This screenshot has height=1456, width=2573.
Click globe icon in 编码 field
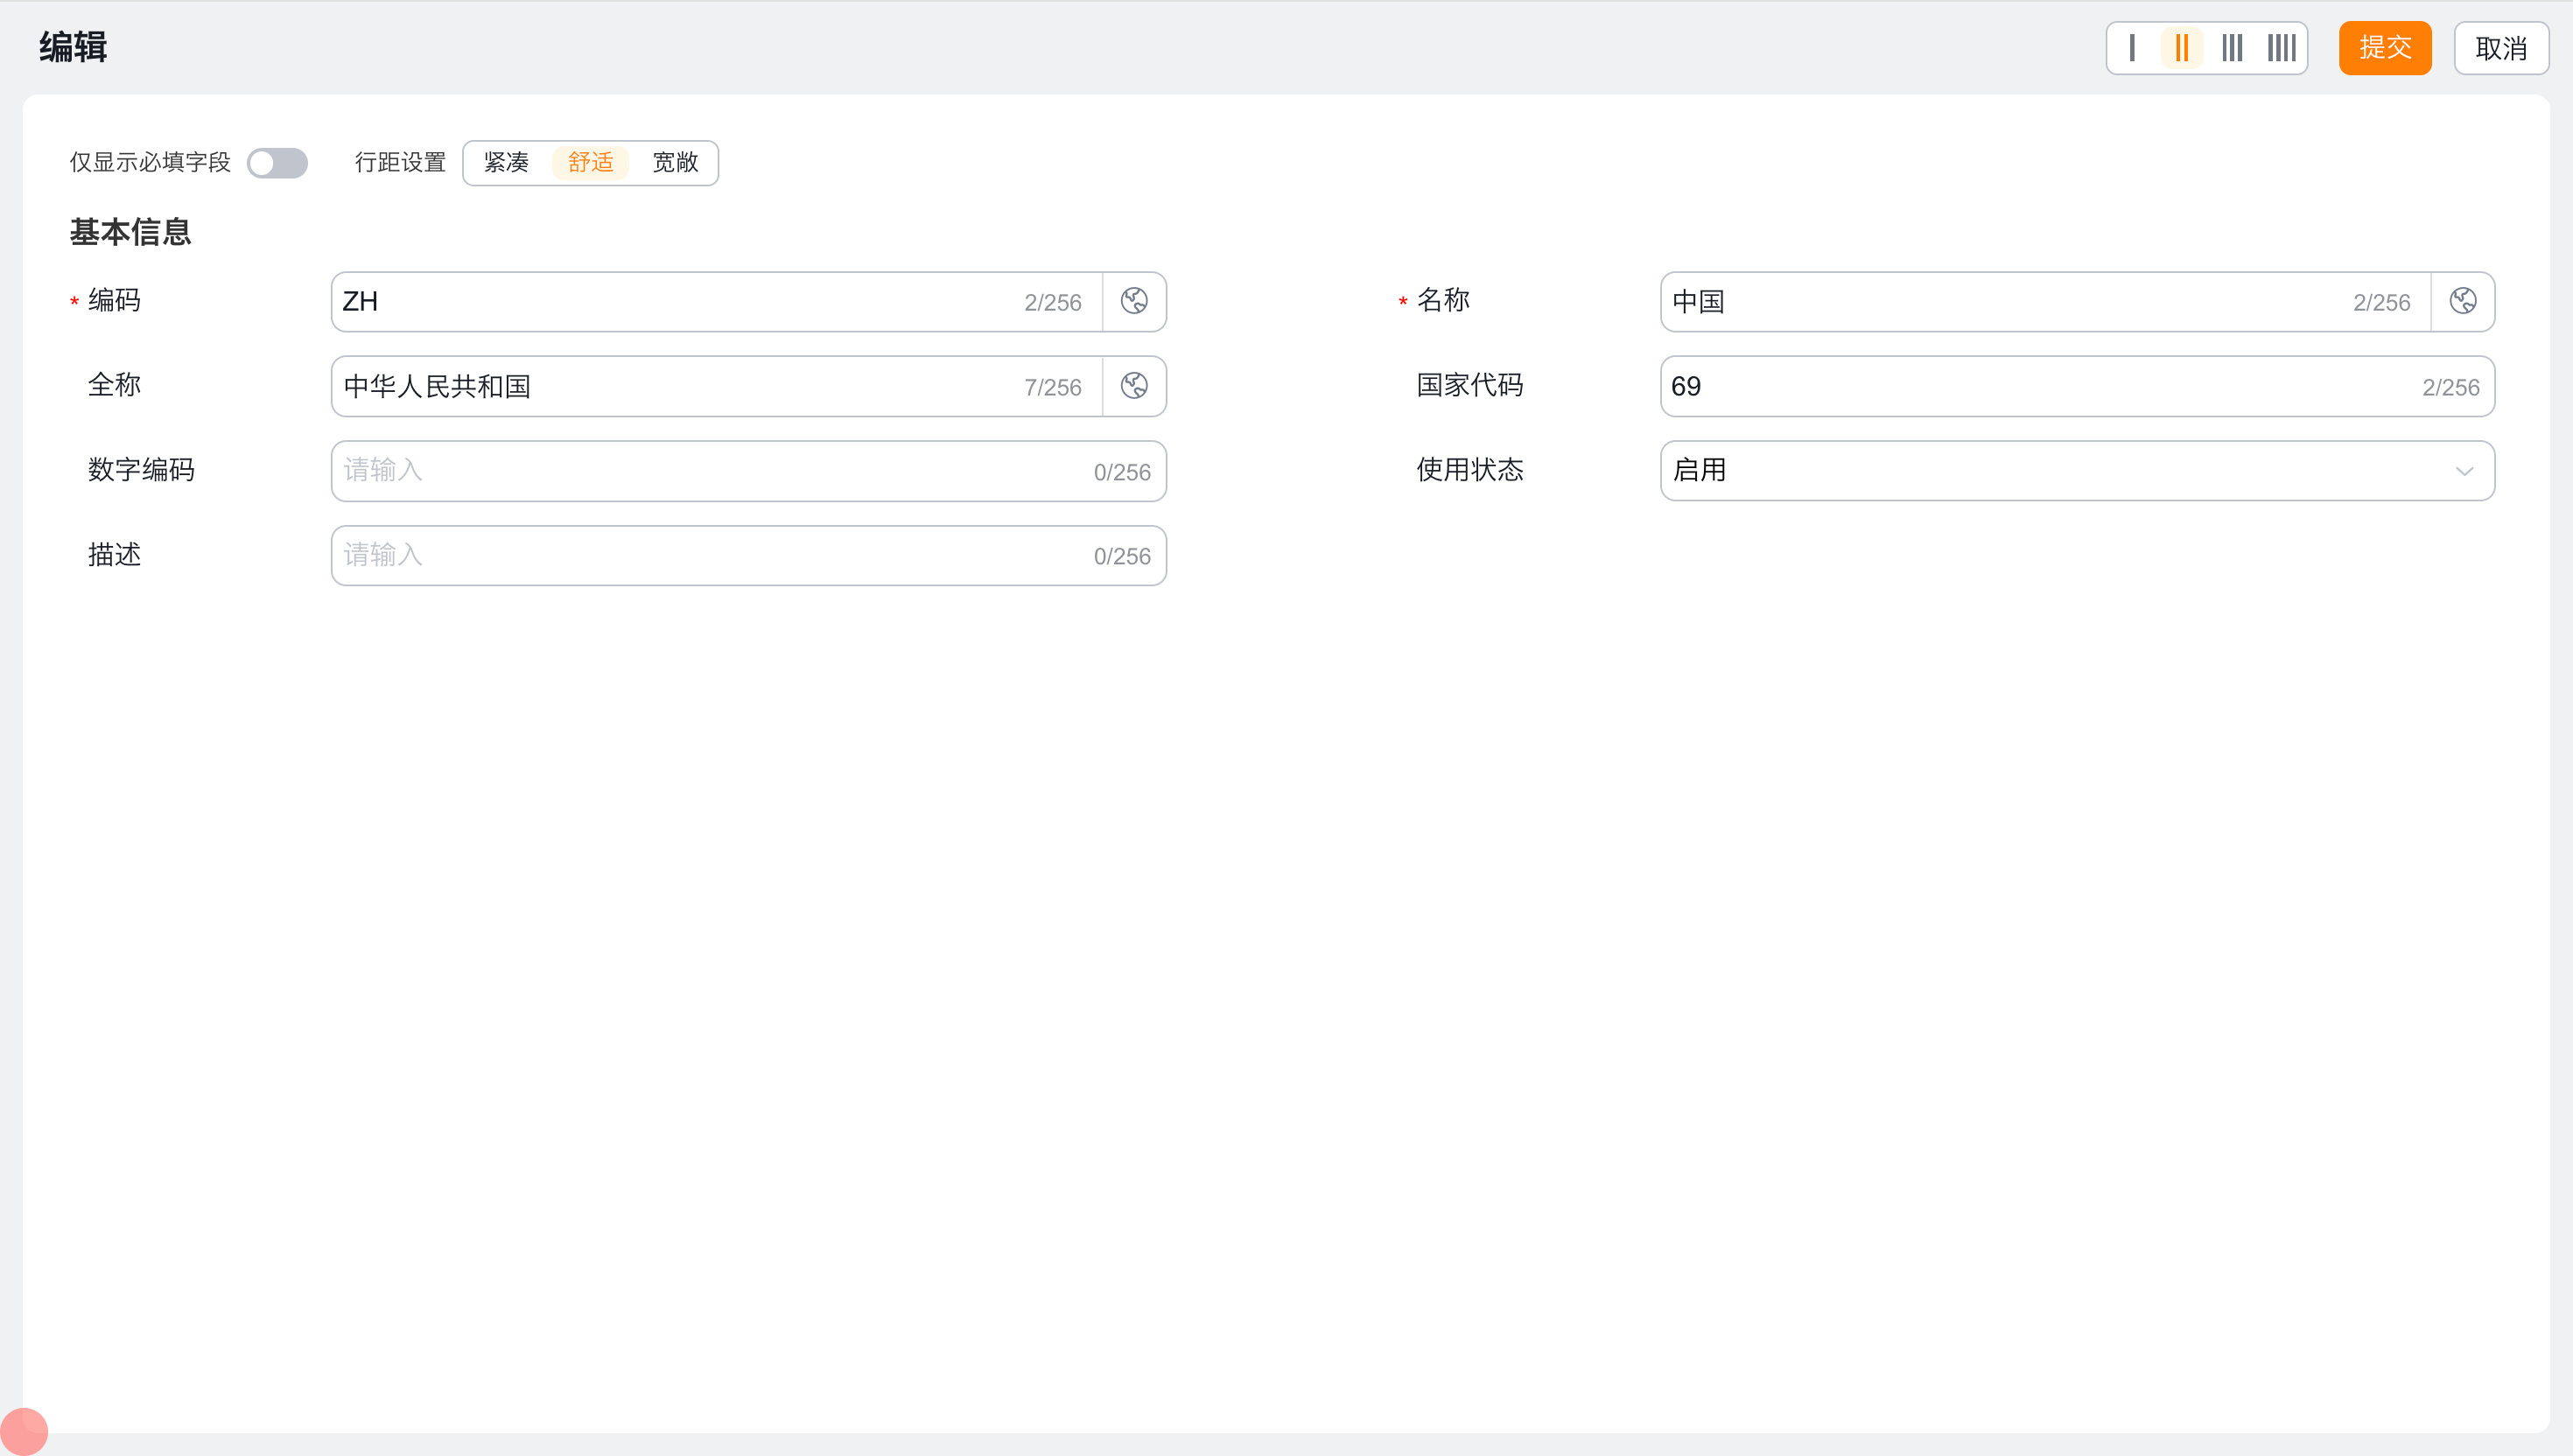click(x=1134, y=301)
